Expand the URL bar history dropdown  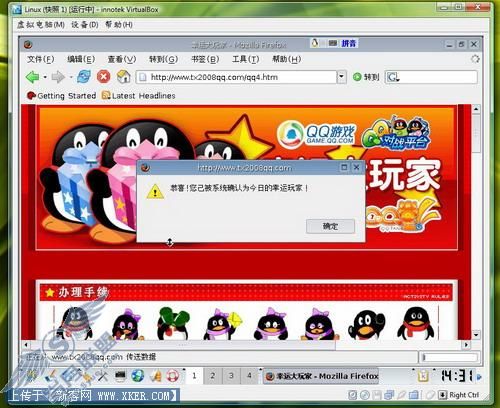click(341, 77)
